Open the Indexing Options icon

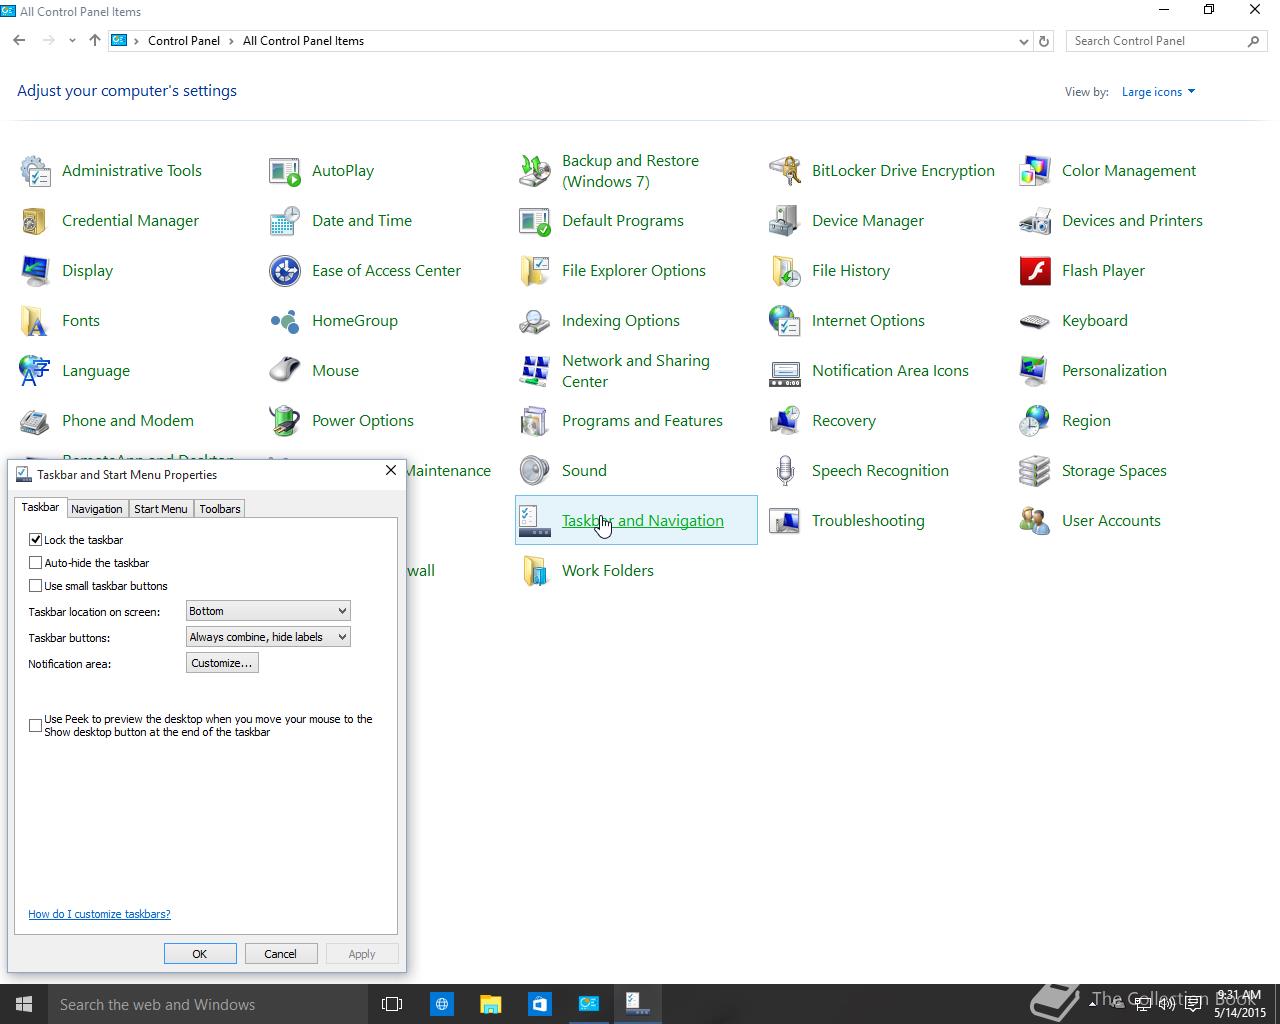pyautogui.click(x=535, y=321)
